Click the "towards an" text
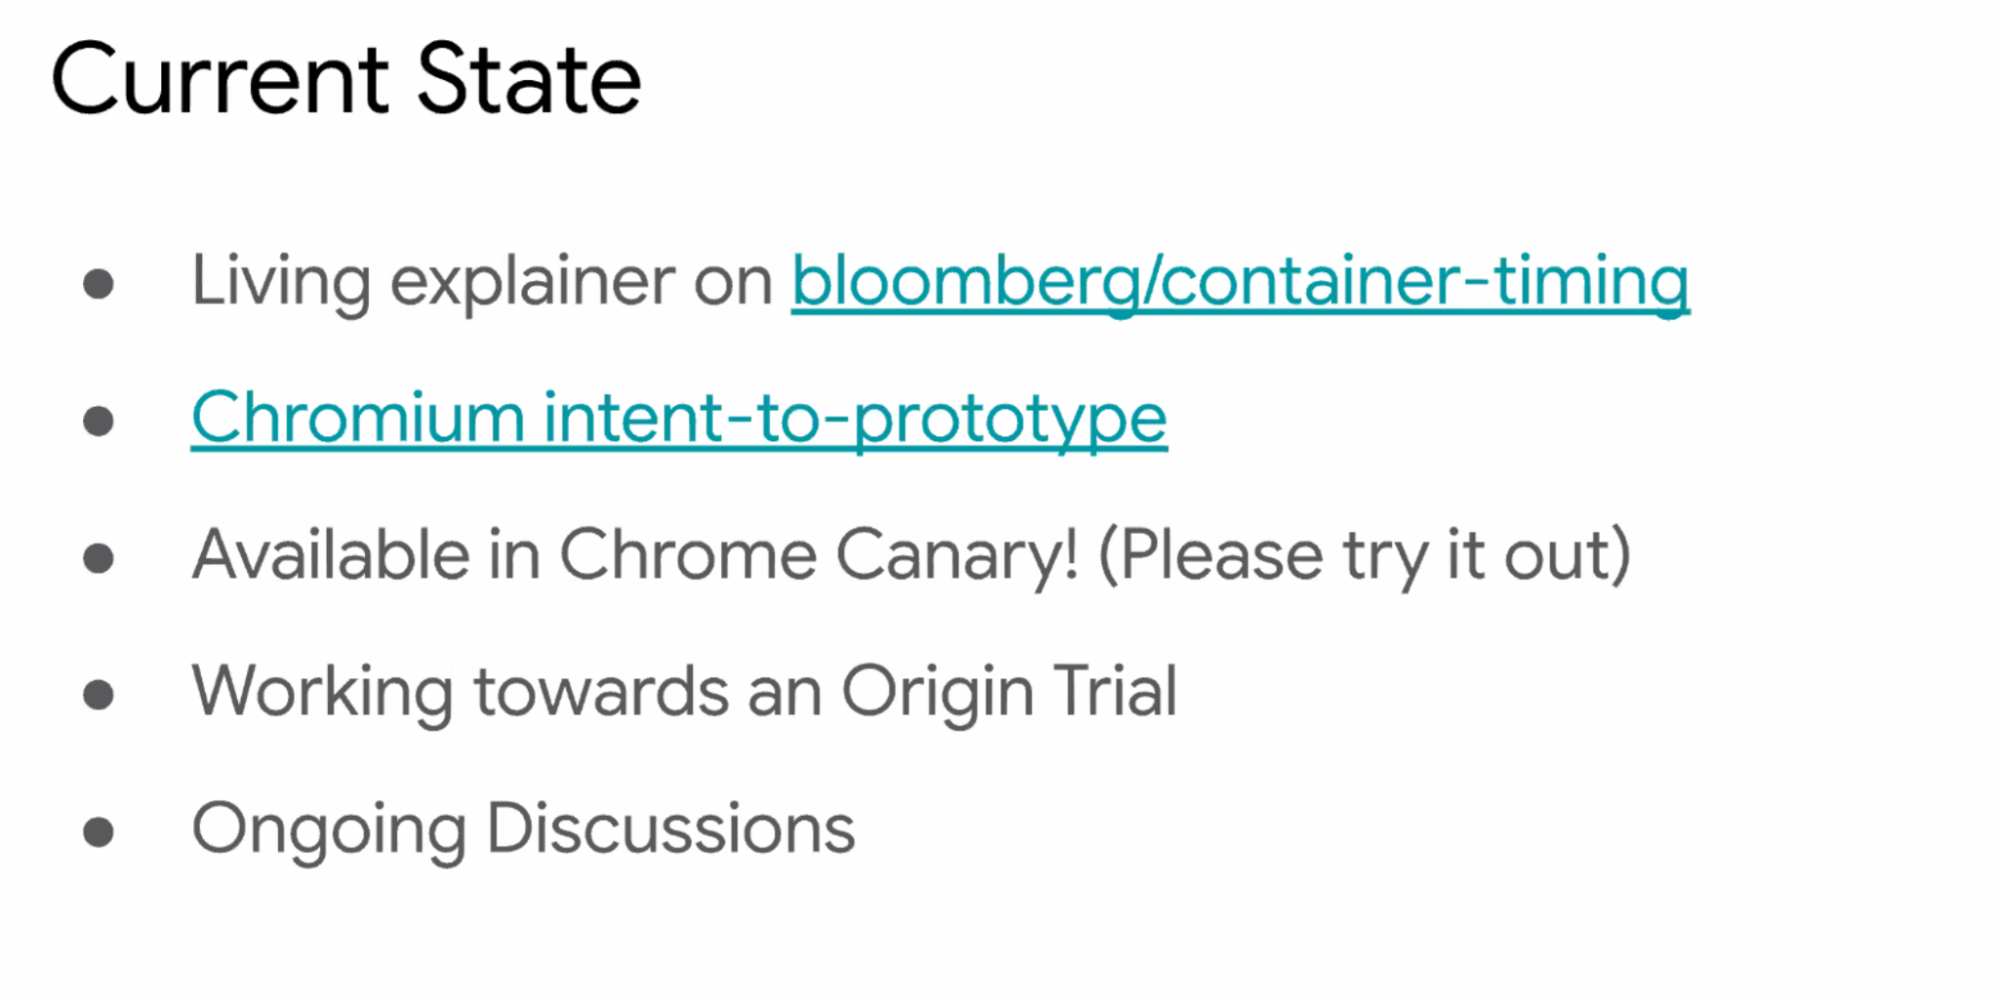 (x=648, y=692)
